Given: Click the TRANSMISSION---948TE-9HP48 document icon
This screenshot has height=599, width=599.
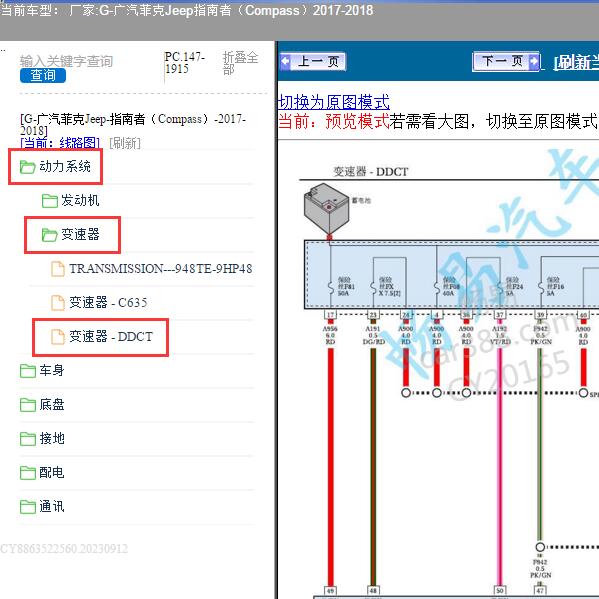Looking at the screenshot, I should click(x=58, y=269).
